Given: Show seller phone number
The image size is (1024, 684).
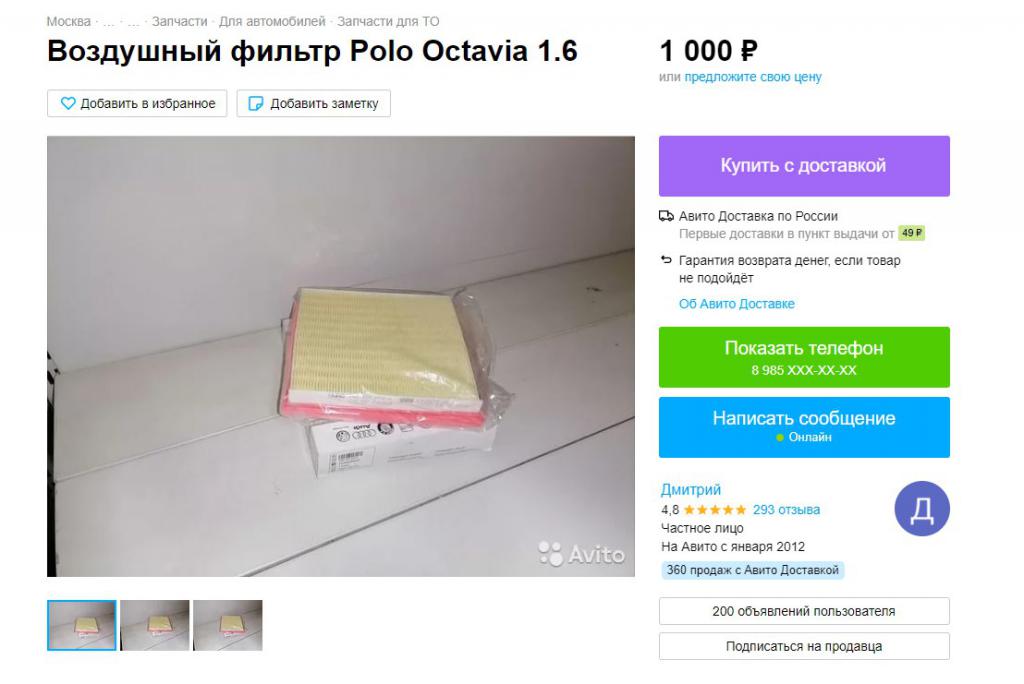Looking at the screenshot, I should [x=804, y=357].
